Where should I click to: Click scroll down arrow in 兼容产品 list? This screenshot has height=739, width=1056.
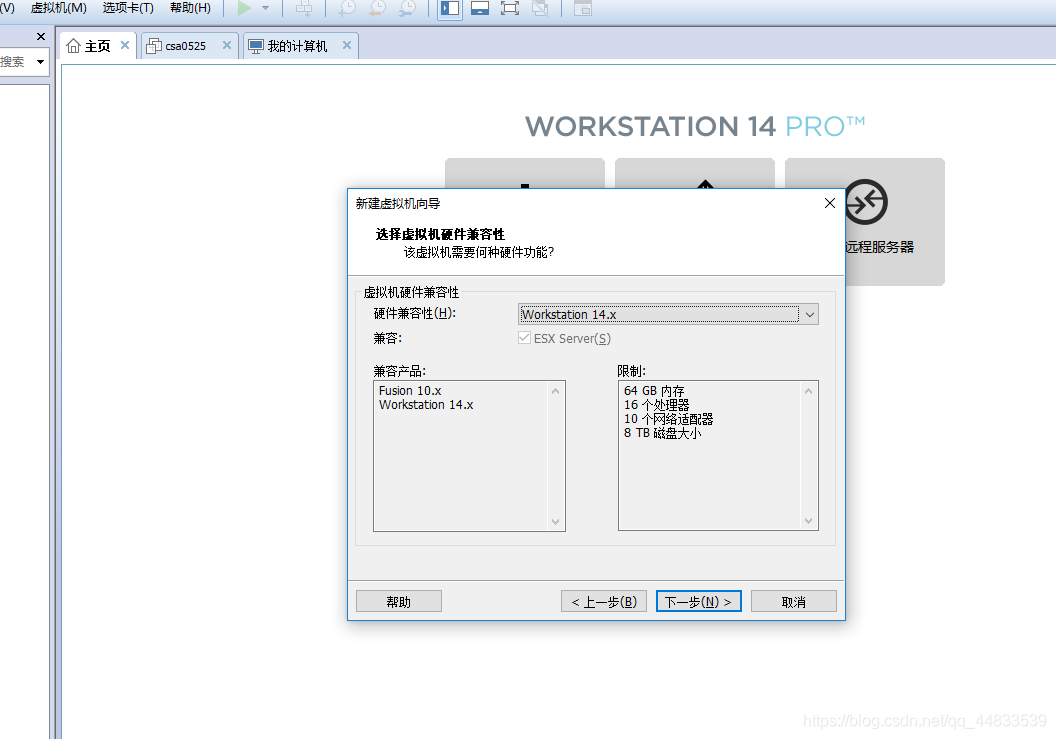(x=556, y=521)
